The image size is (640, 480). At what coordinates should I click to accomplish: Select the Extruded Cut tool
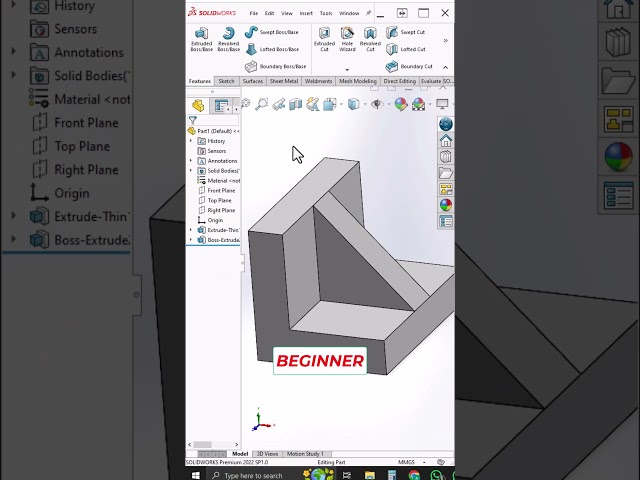pyautogui.click(x=324, y=39)
